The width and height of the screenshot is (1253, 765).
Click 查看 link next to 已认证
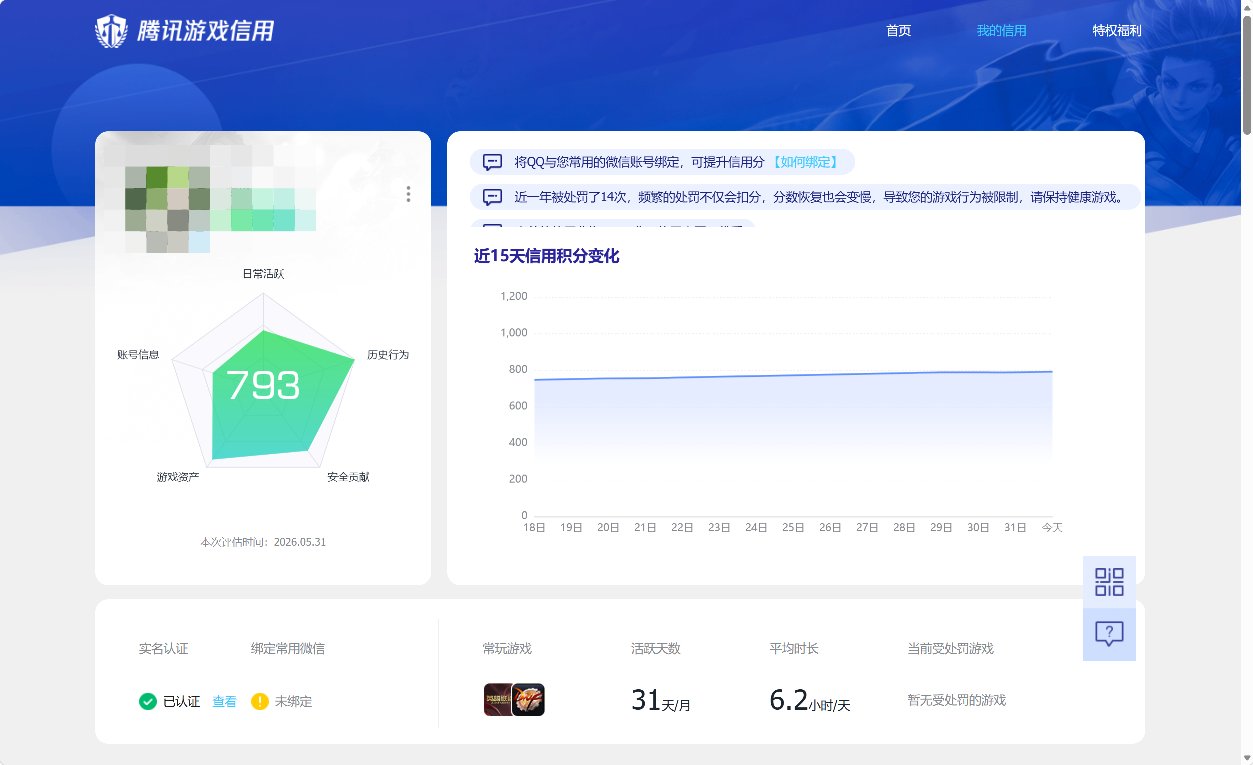[224, 702]
